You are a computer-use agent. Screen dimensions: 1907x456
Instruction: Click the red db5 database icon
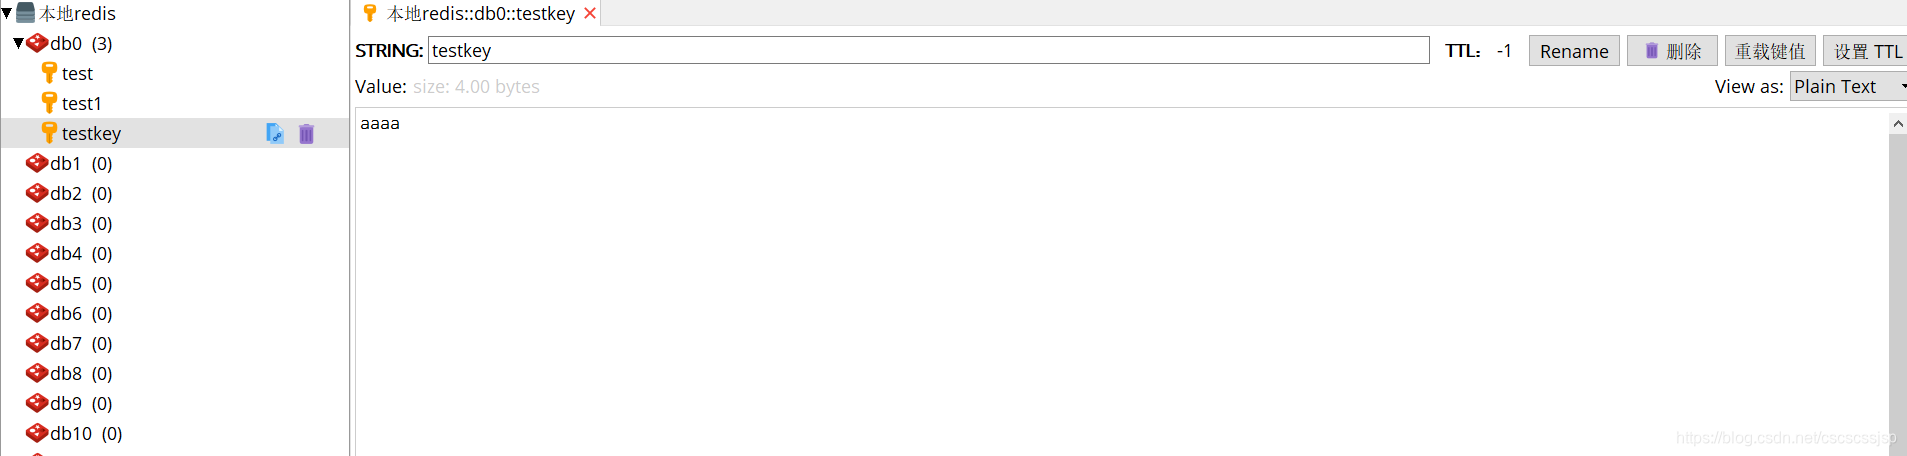pos(37,283)
